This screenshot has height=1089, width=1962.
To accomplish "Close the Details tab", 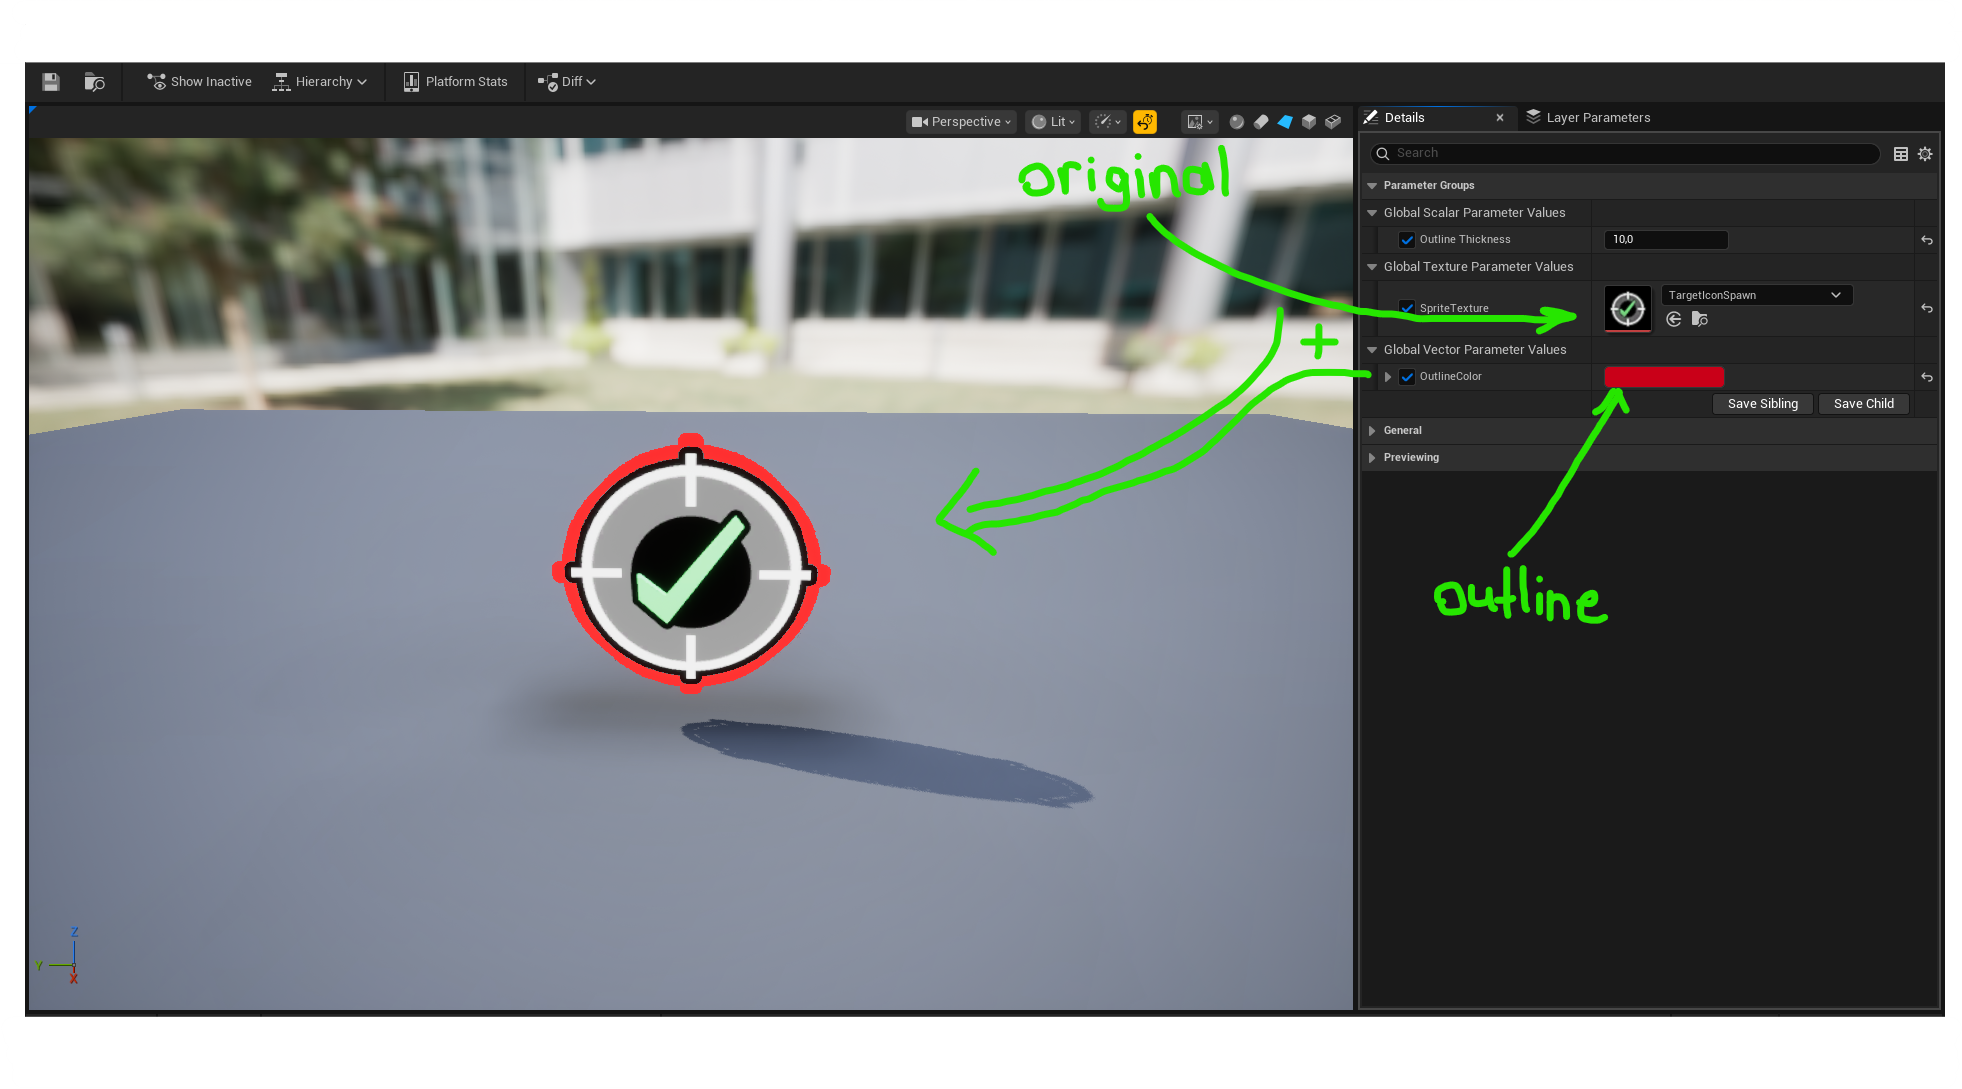I will pos(1500,118).
